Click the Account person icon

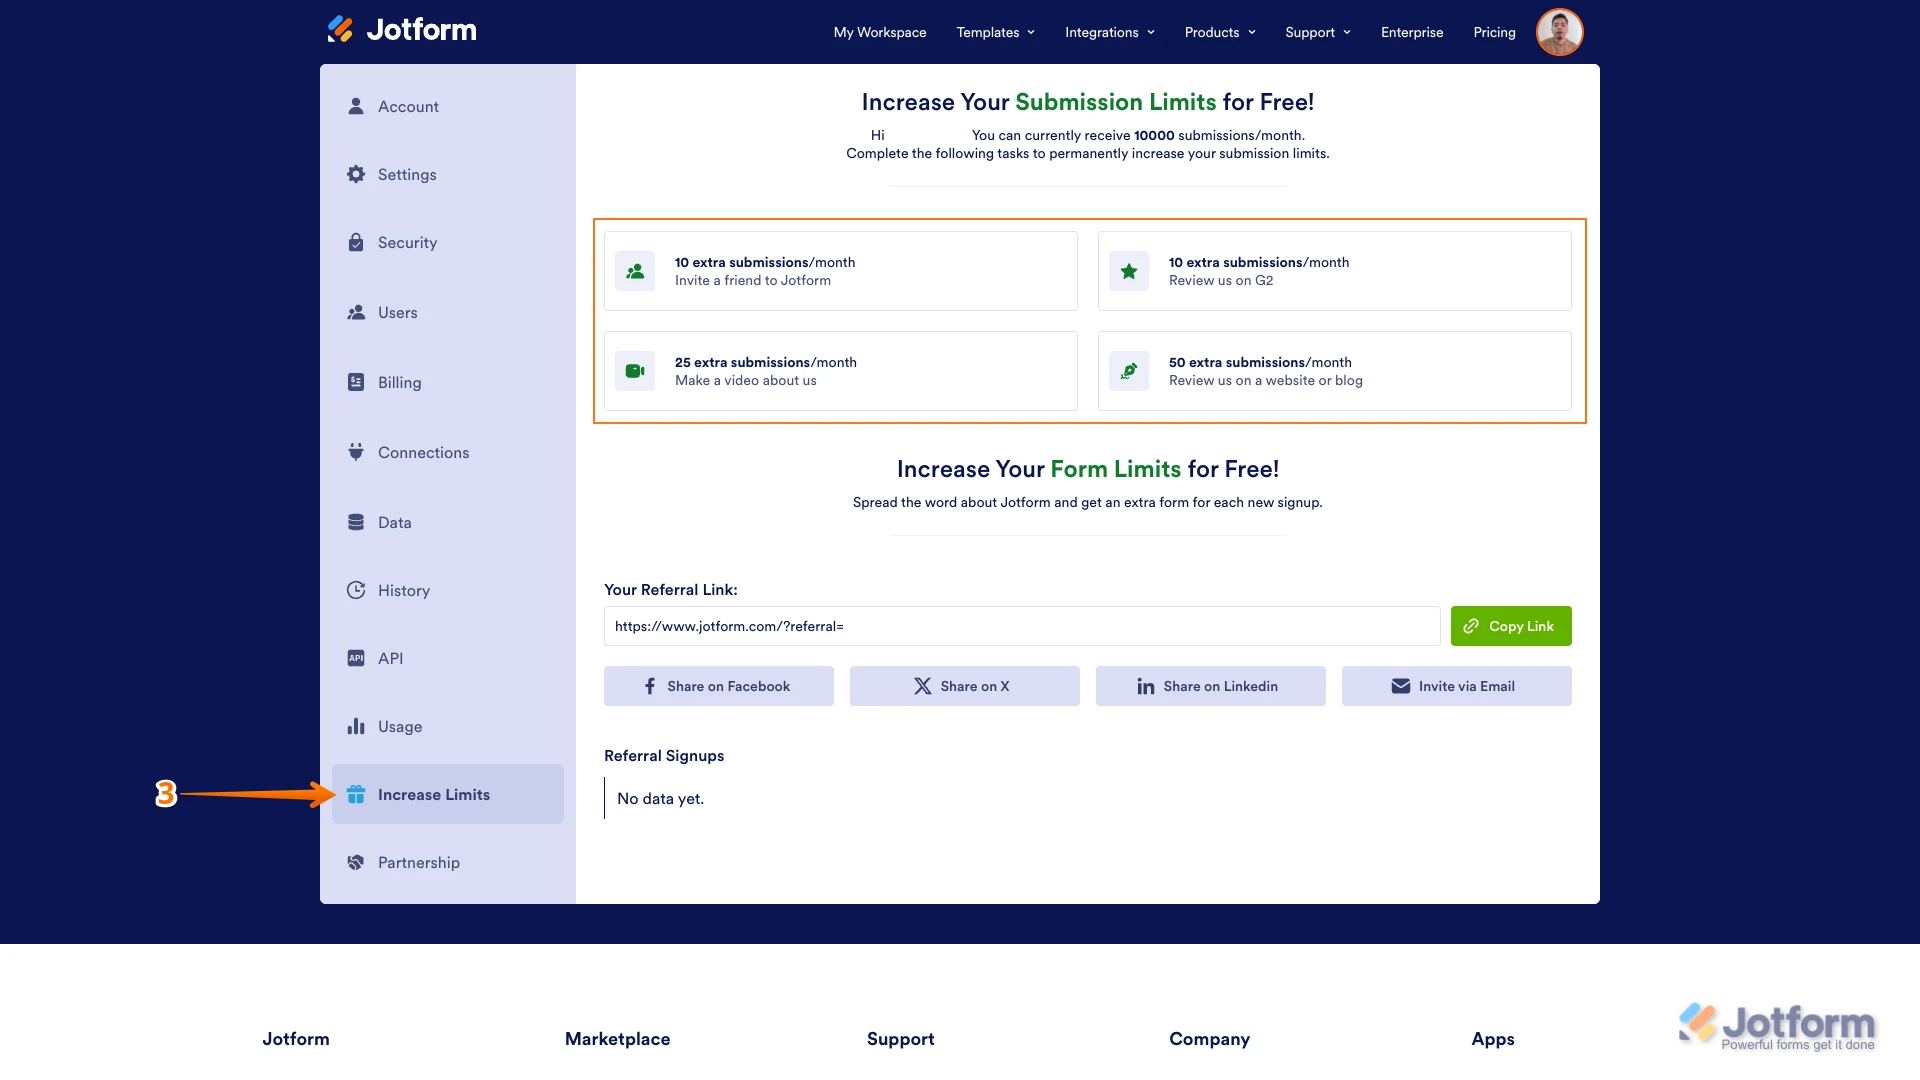click(x=355, y=106)
